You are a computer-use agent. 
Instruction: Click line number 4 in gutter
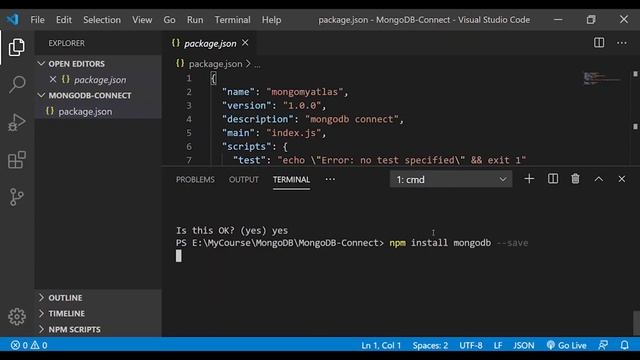click(x=189, y=119)
